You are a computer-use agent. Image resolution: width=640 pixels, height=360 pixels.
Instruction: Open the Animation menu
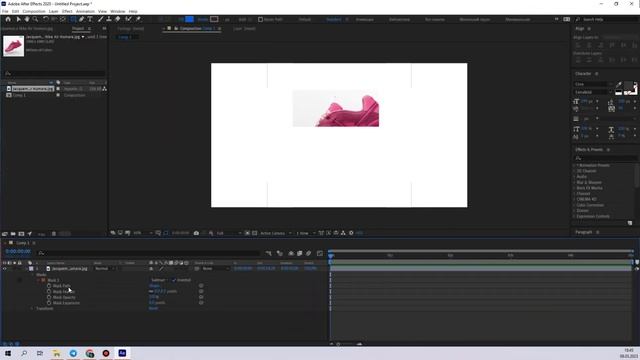[x=85, y=11]
